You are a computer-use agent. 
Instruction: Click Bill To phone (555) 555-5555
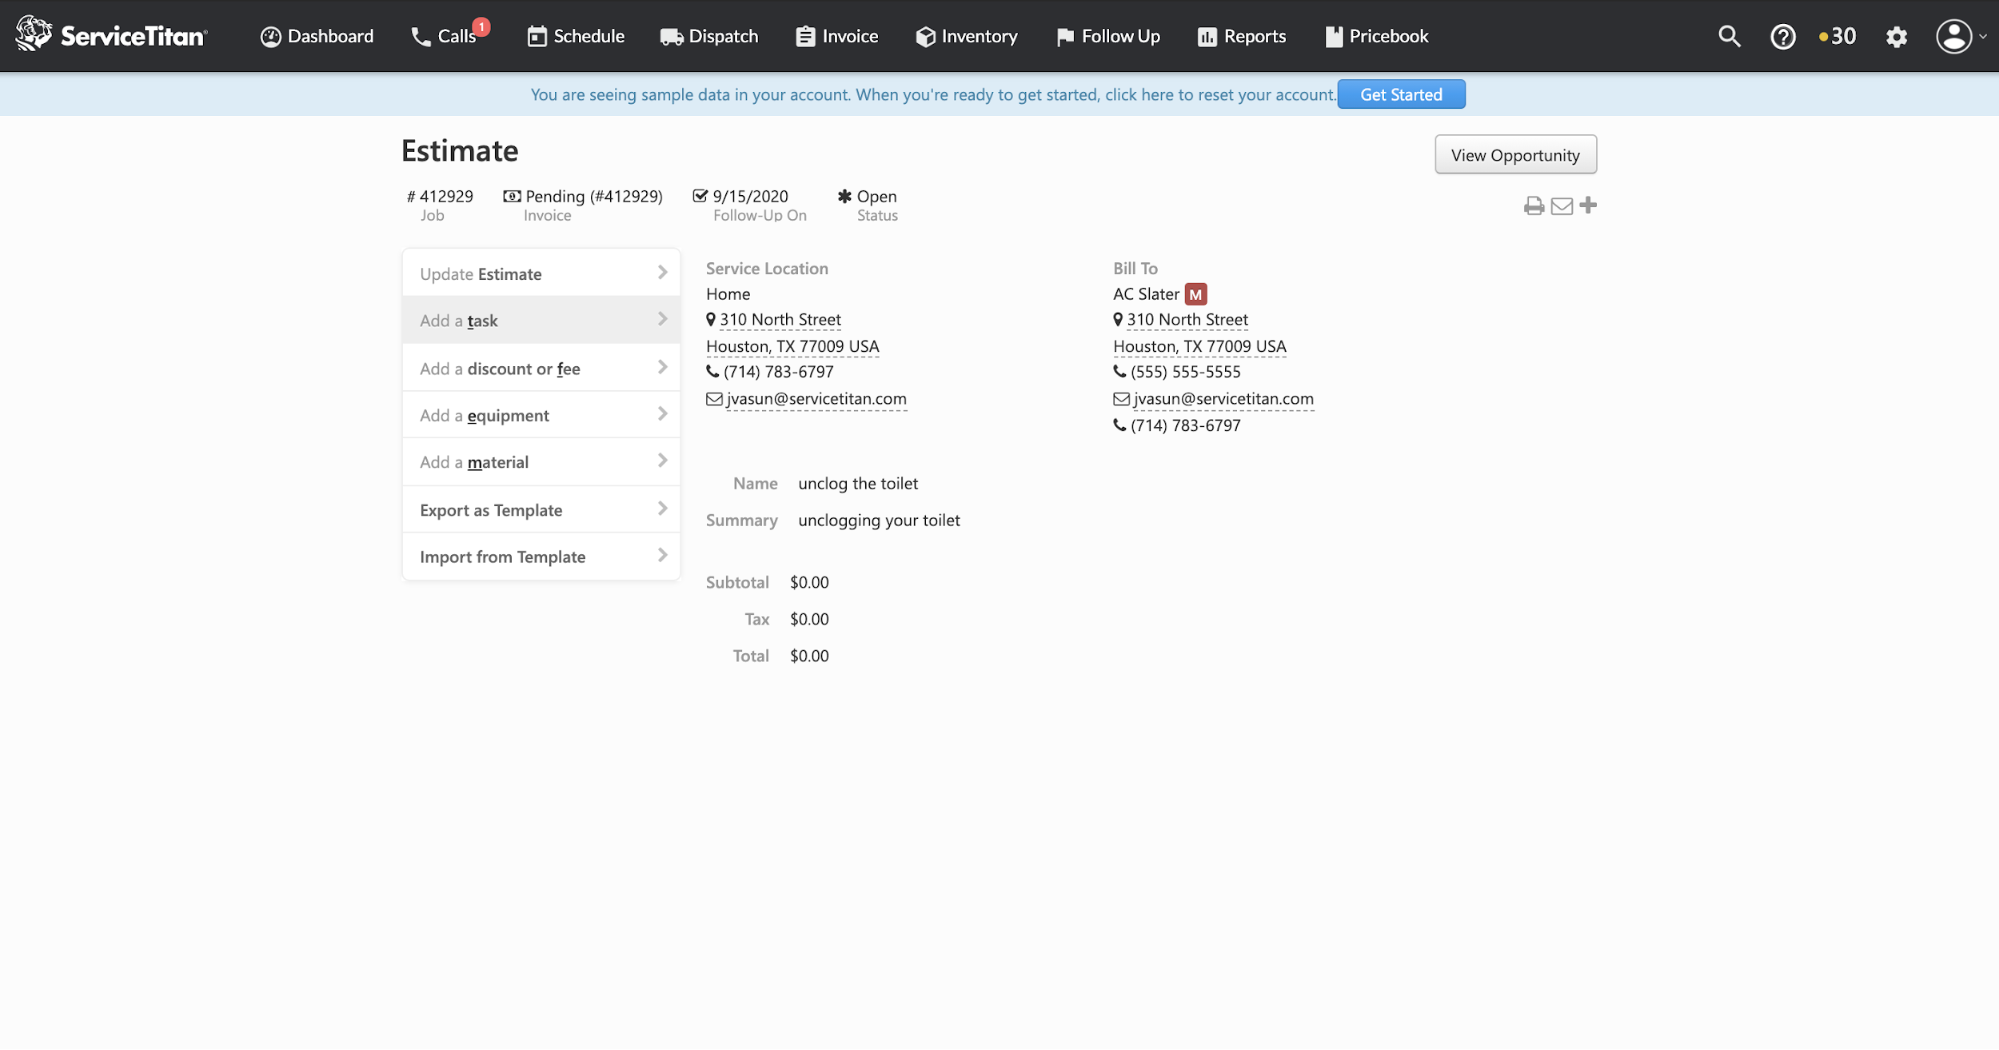pyautogui.click(x=1185, y=372)
